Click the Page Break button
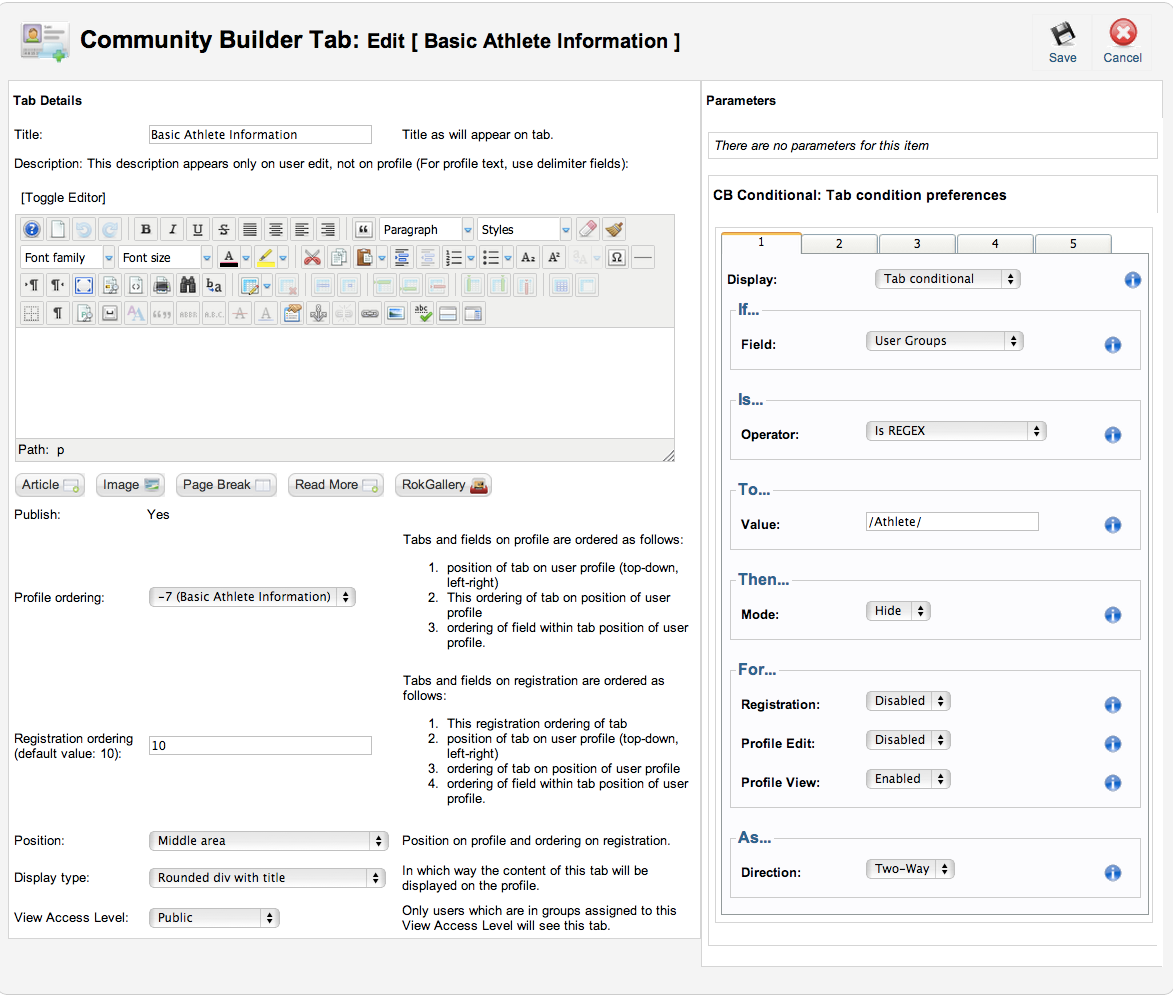This screenshot has height=1000, width=1173. [226, 485]
